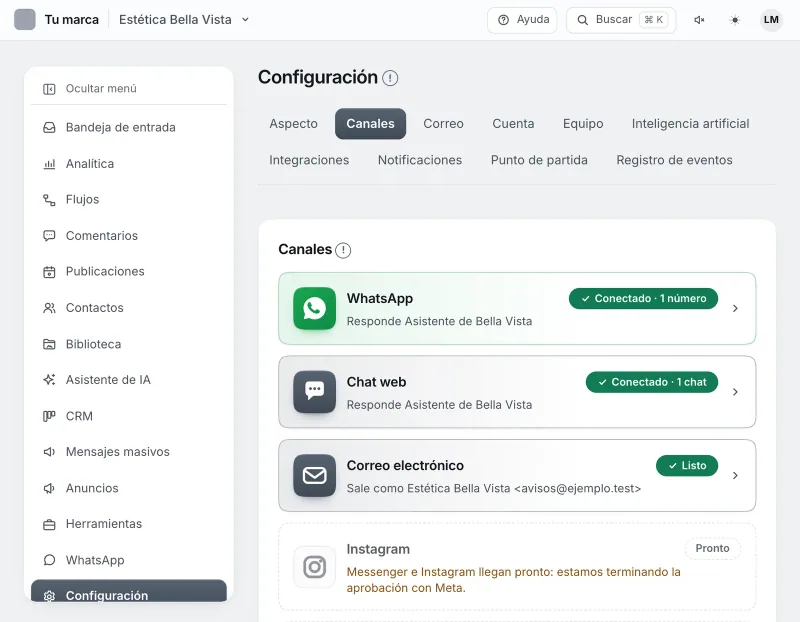Go to the Inteligencia artificial tab
This screenshot has width=800, height=622.
tap(690, 124)
